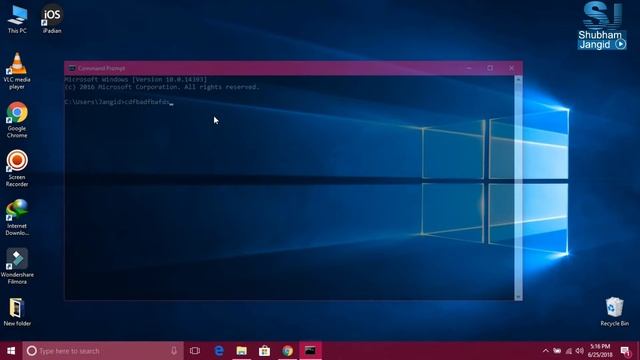
Task: Open Command Prompt window system menu icon
Action: click(x=72, y=68)
